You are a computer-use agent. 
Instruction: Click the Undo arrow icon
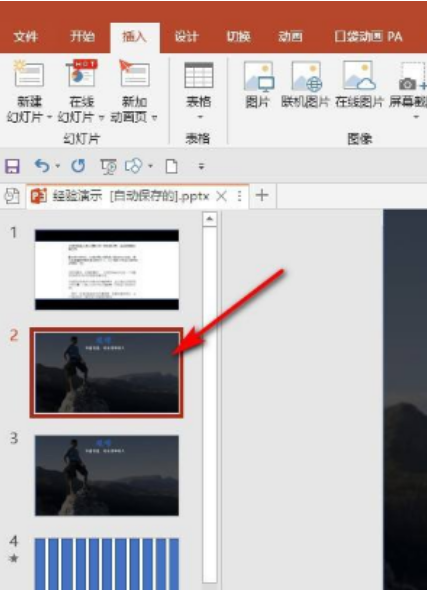[x=42, y=166]
